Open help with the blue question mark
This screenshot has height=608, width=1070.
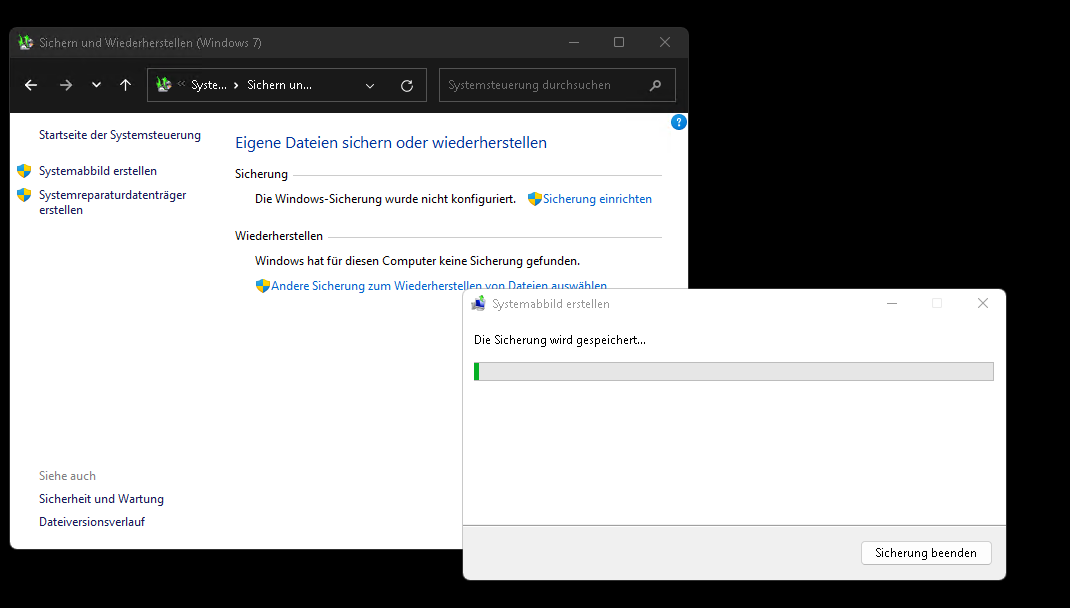point(678,122)
